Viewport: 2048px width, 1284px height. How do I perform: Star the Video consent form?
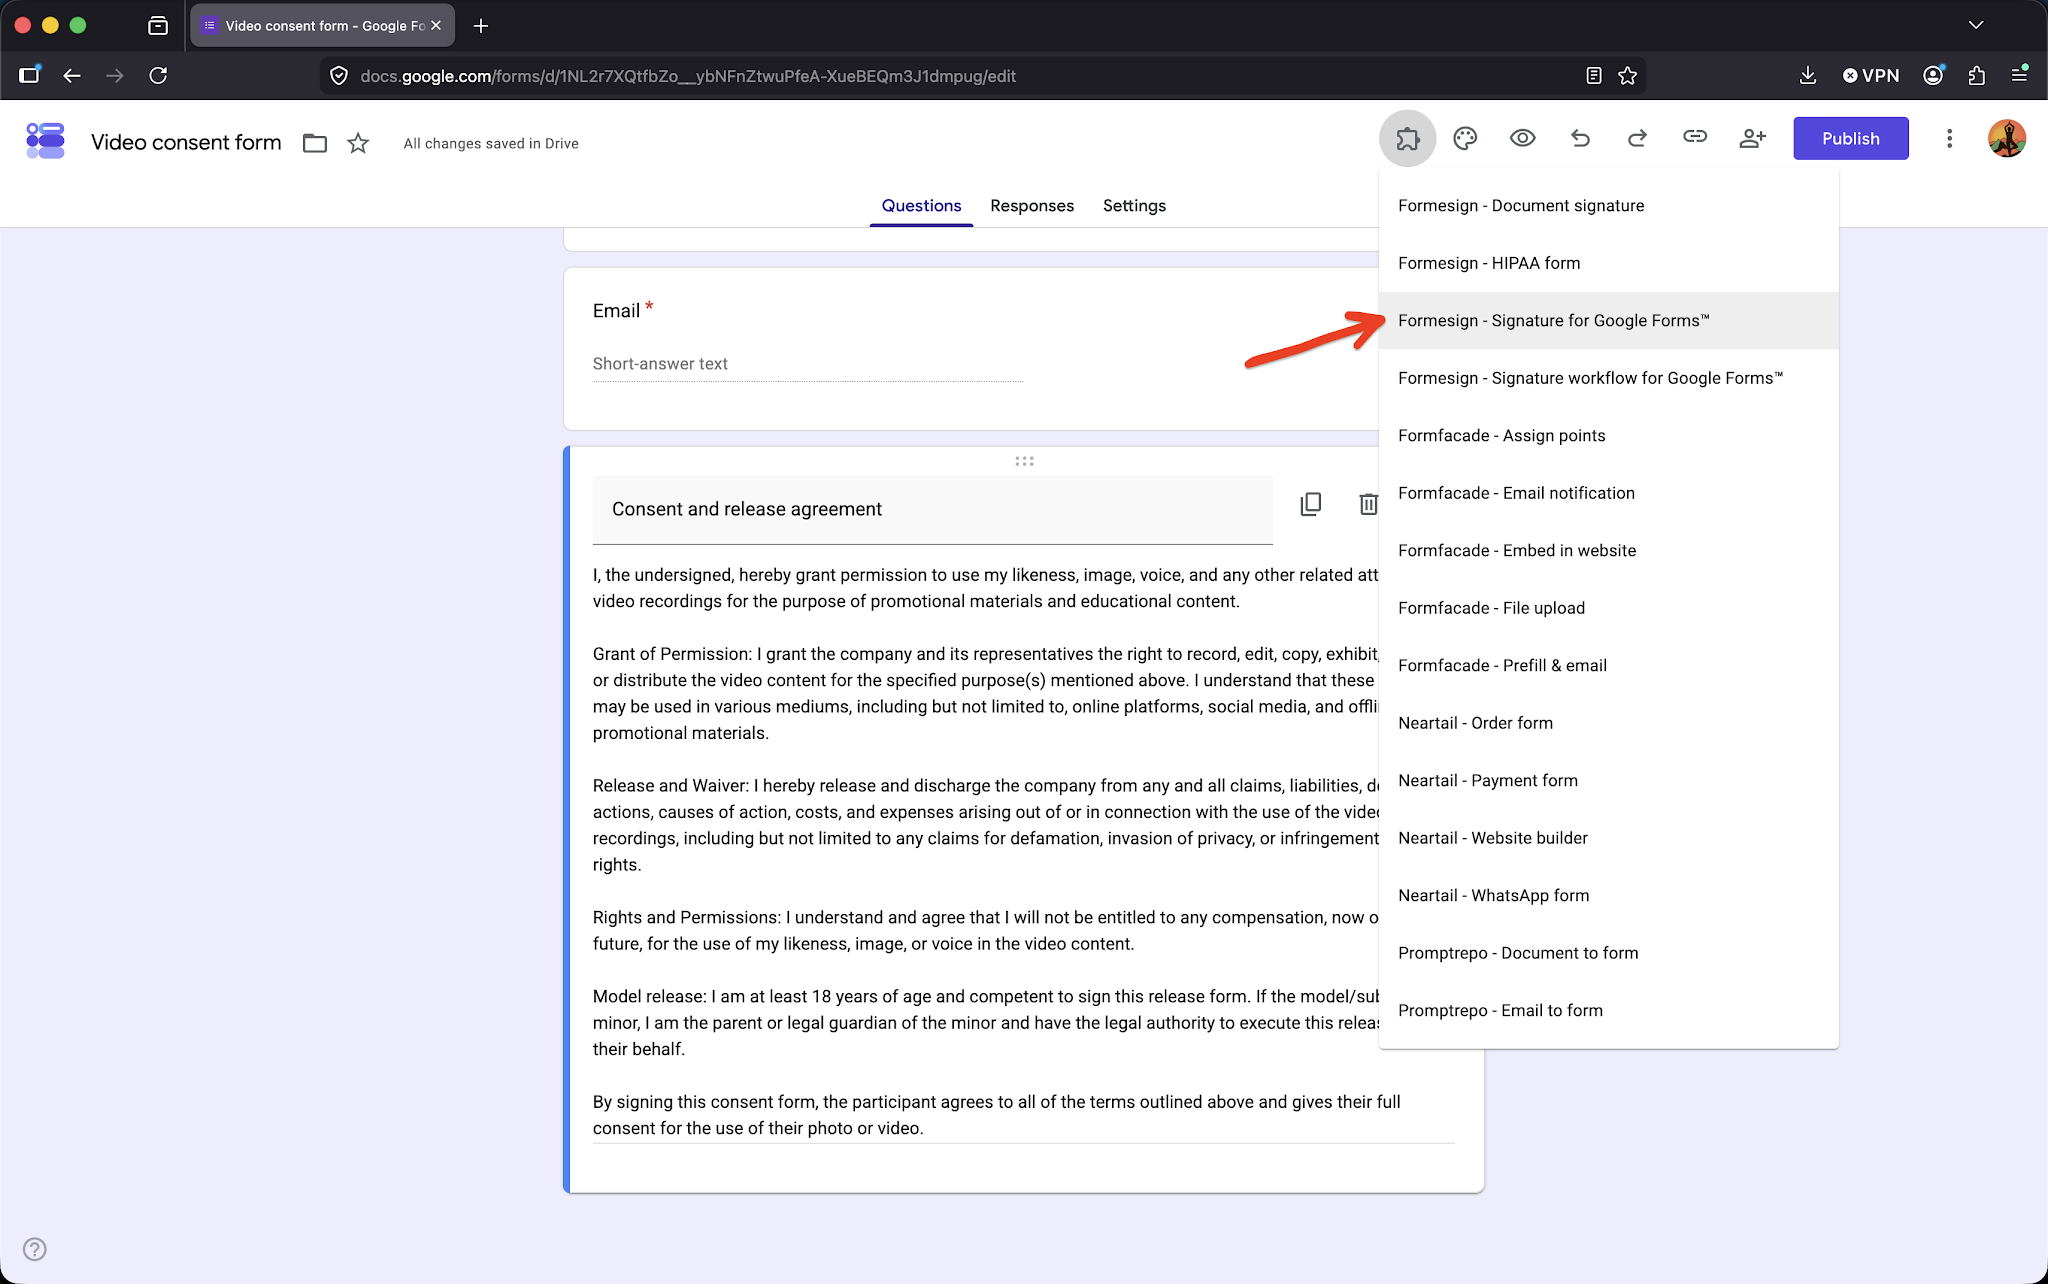coord(358,143)
